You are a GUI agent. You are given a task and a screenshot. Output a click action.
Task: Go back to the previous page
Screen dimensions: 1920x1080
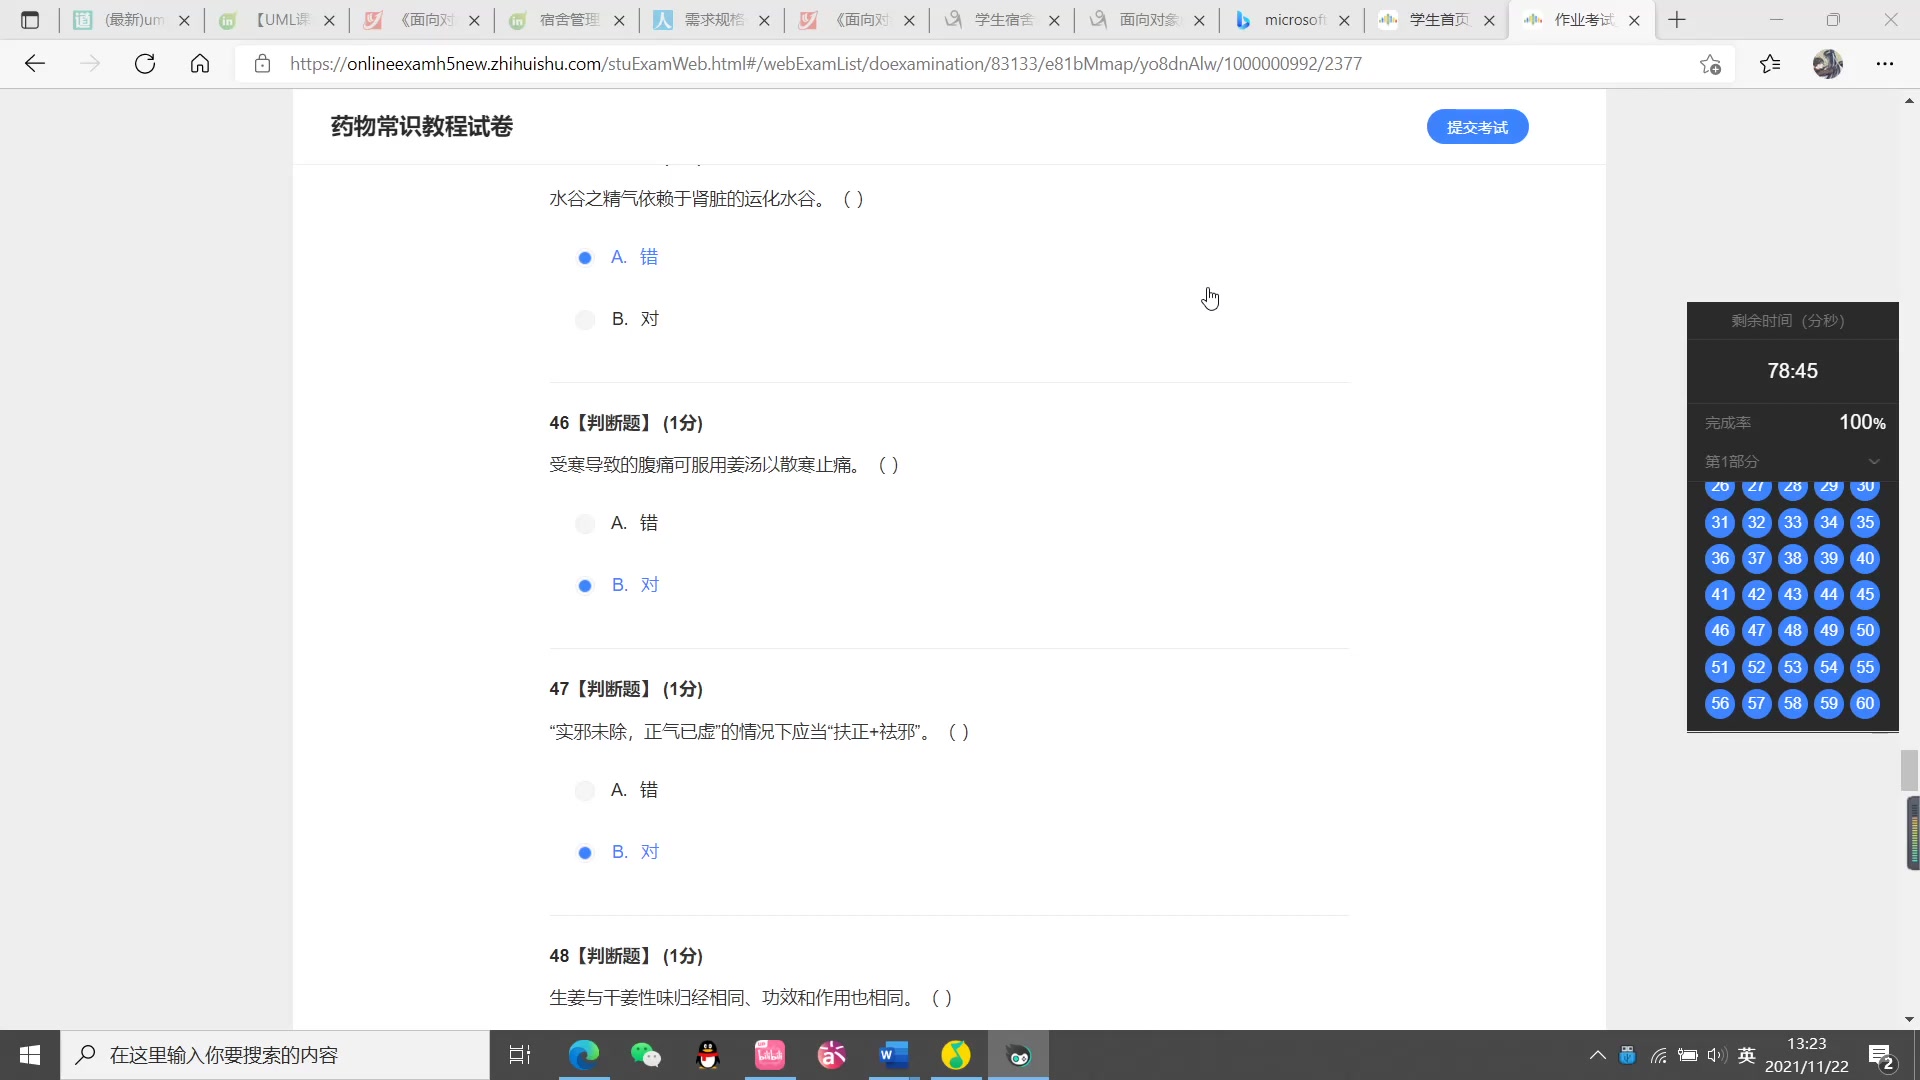point(35,64)
